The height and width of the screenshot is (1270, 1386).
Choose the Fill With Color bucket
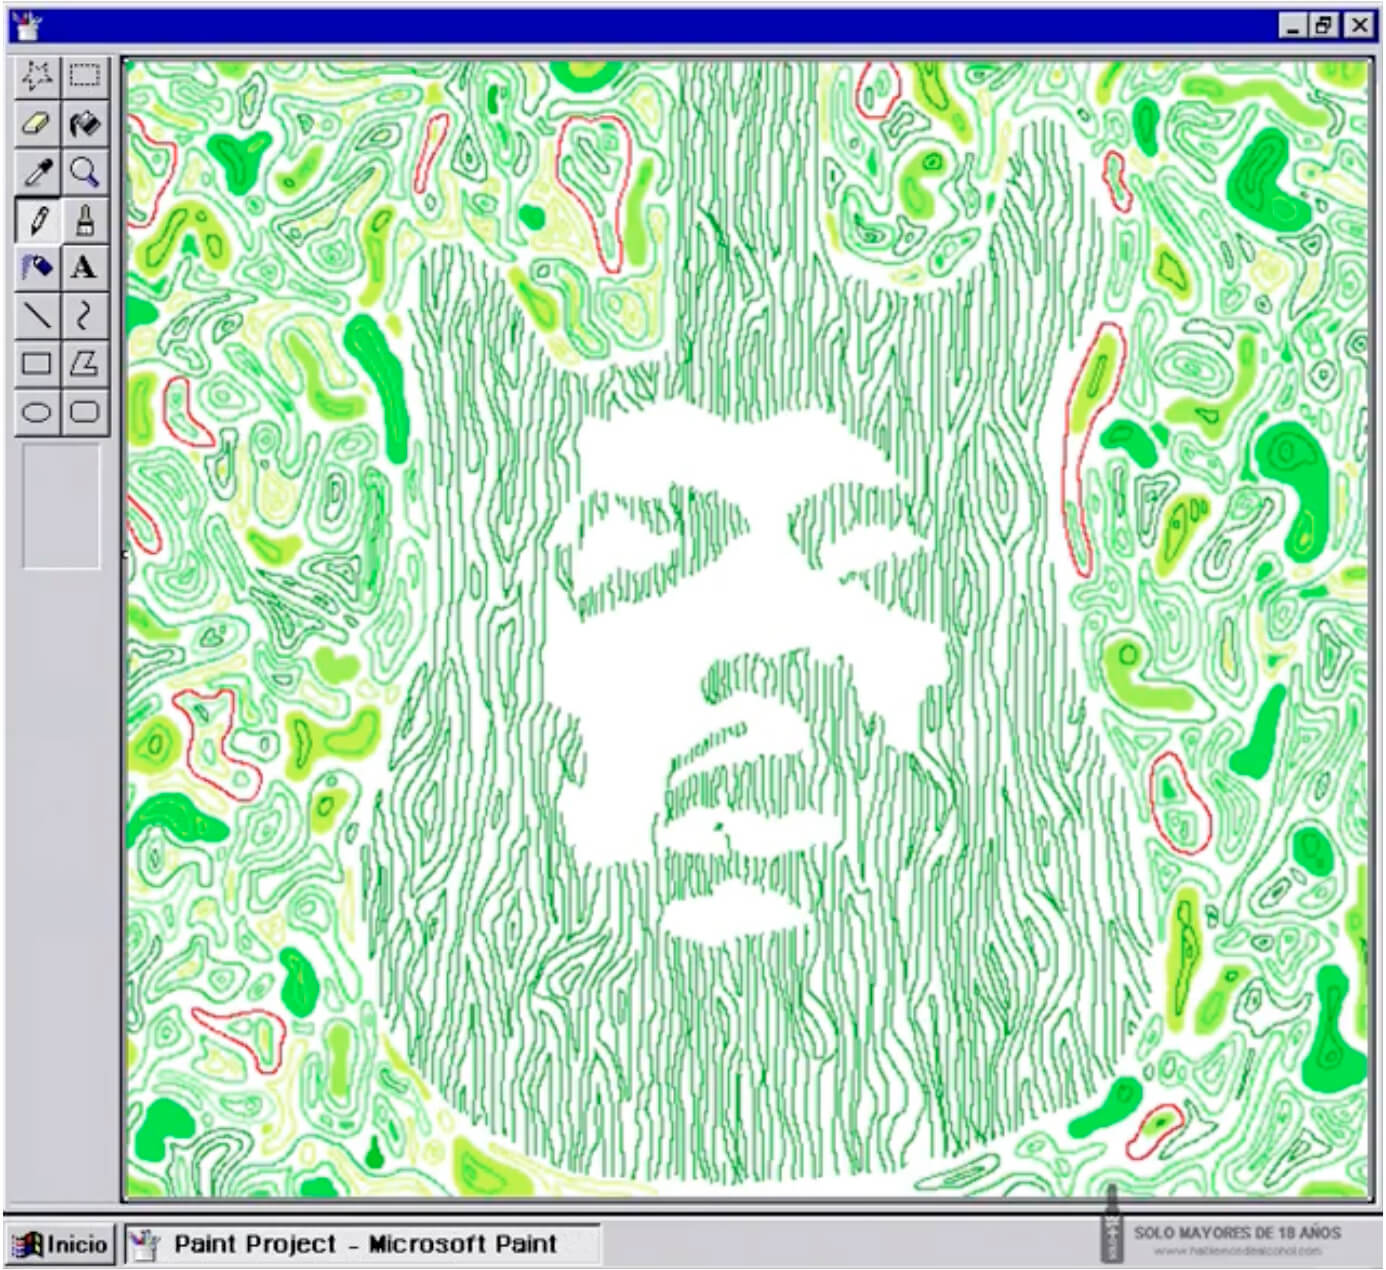85,124
